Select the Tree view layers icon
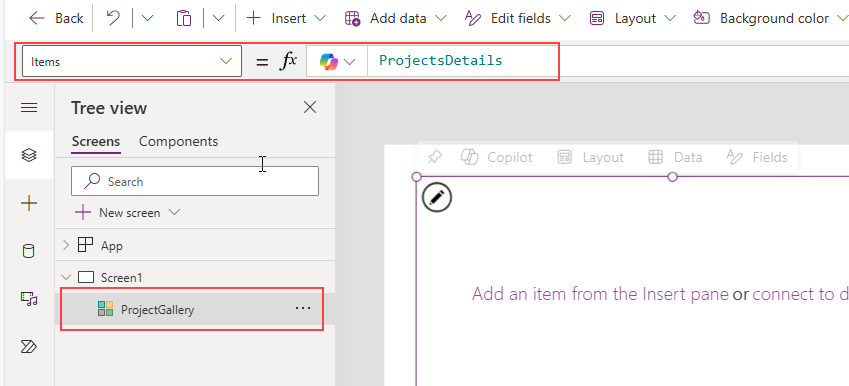This screenshot has width=849, height=386. [29, 155]
